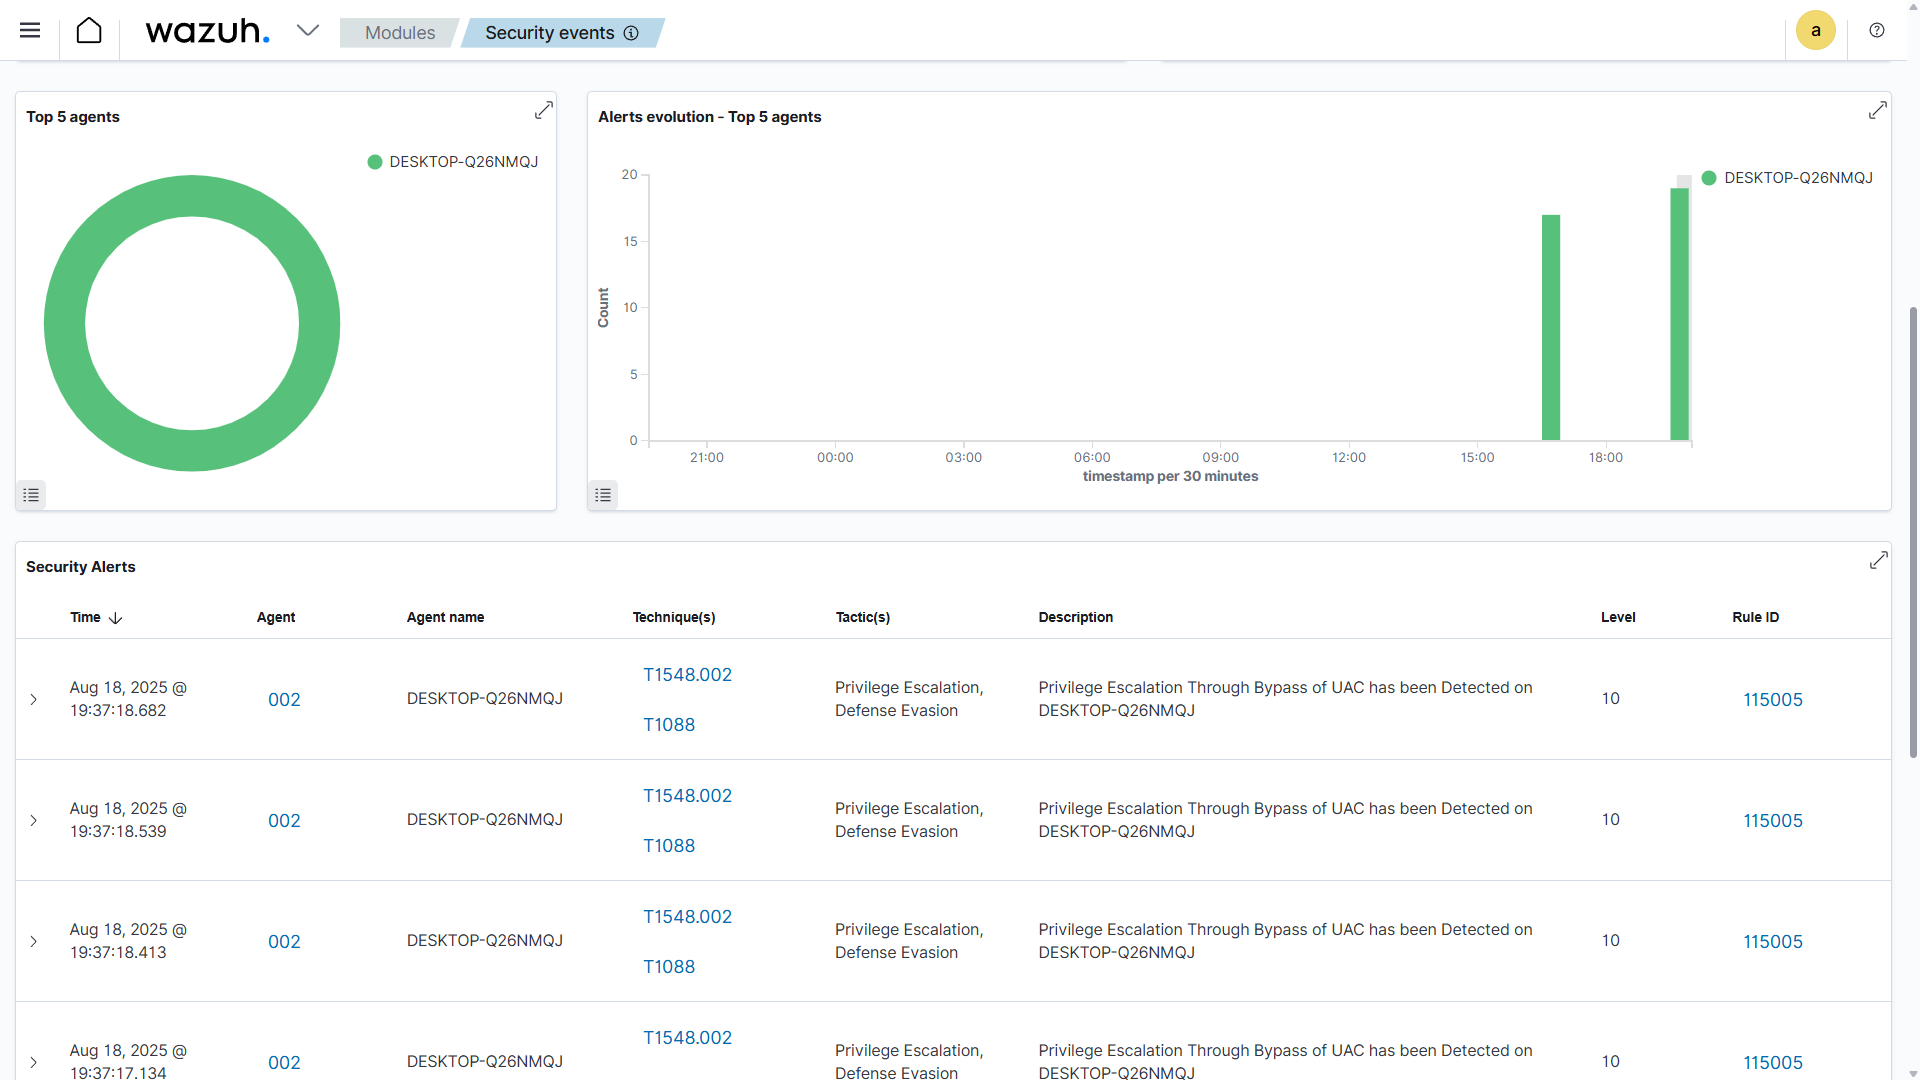This screenshot has height=1080, width=1920.
Task: Click level 10 in 19:37:18.539 row
Action: 1610,819
